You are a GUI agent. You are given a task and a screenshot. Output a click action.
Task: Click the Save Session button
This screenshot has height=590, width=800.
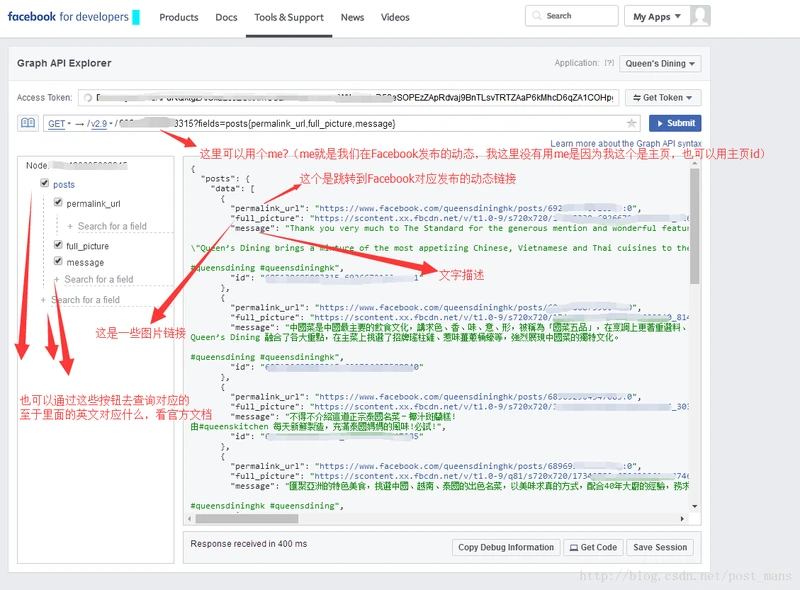click(660, 547)
